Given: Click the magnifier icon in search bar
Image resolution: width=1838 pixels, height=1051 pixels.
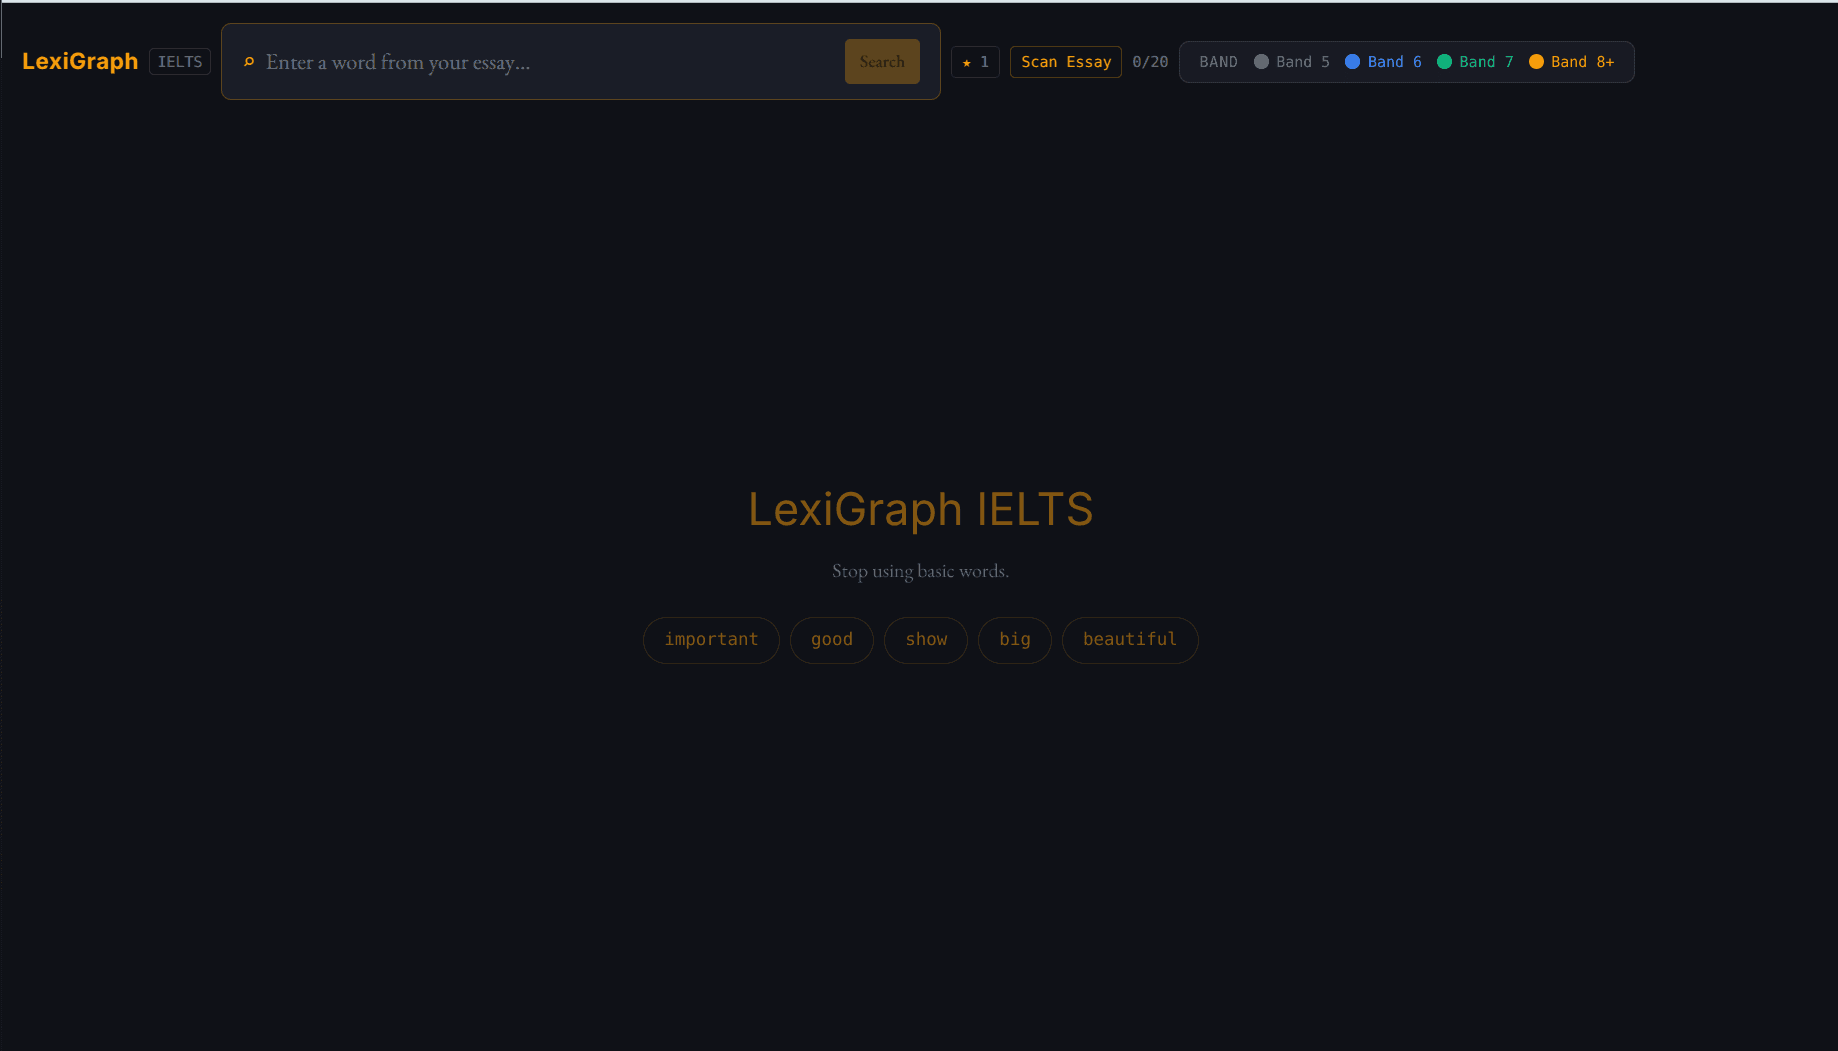Looking at the screenshot, I should coord(249,62).
